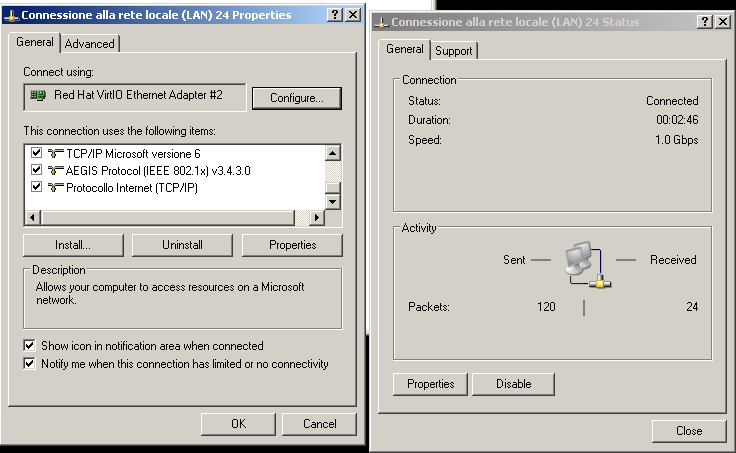736x453 pixels.
Task: Switch to the Support tab in Status
Action: click(x=453, y=51)
